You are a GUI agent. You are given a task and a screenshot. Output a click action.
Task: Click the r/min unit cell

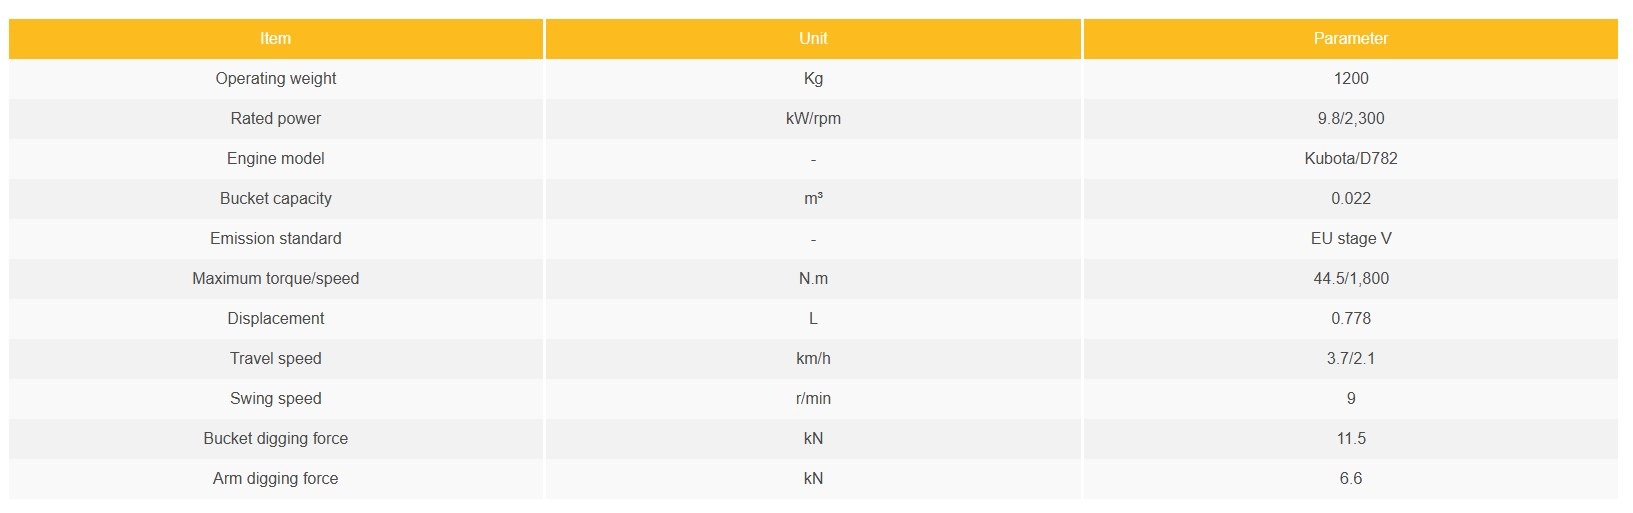click(813, 399)
